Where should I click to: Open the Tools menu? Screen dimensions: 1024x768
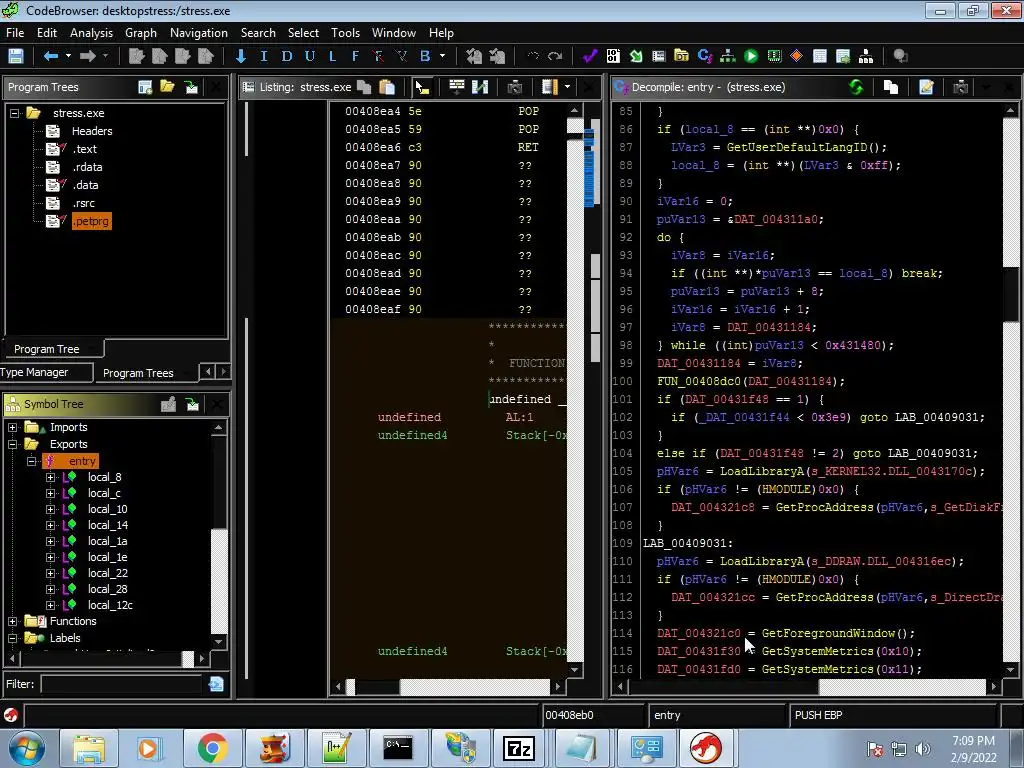pos(345,33)
